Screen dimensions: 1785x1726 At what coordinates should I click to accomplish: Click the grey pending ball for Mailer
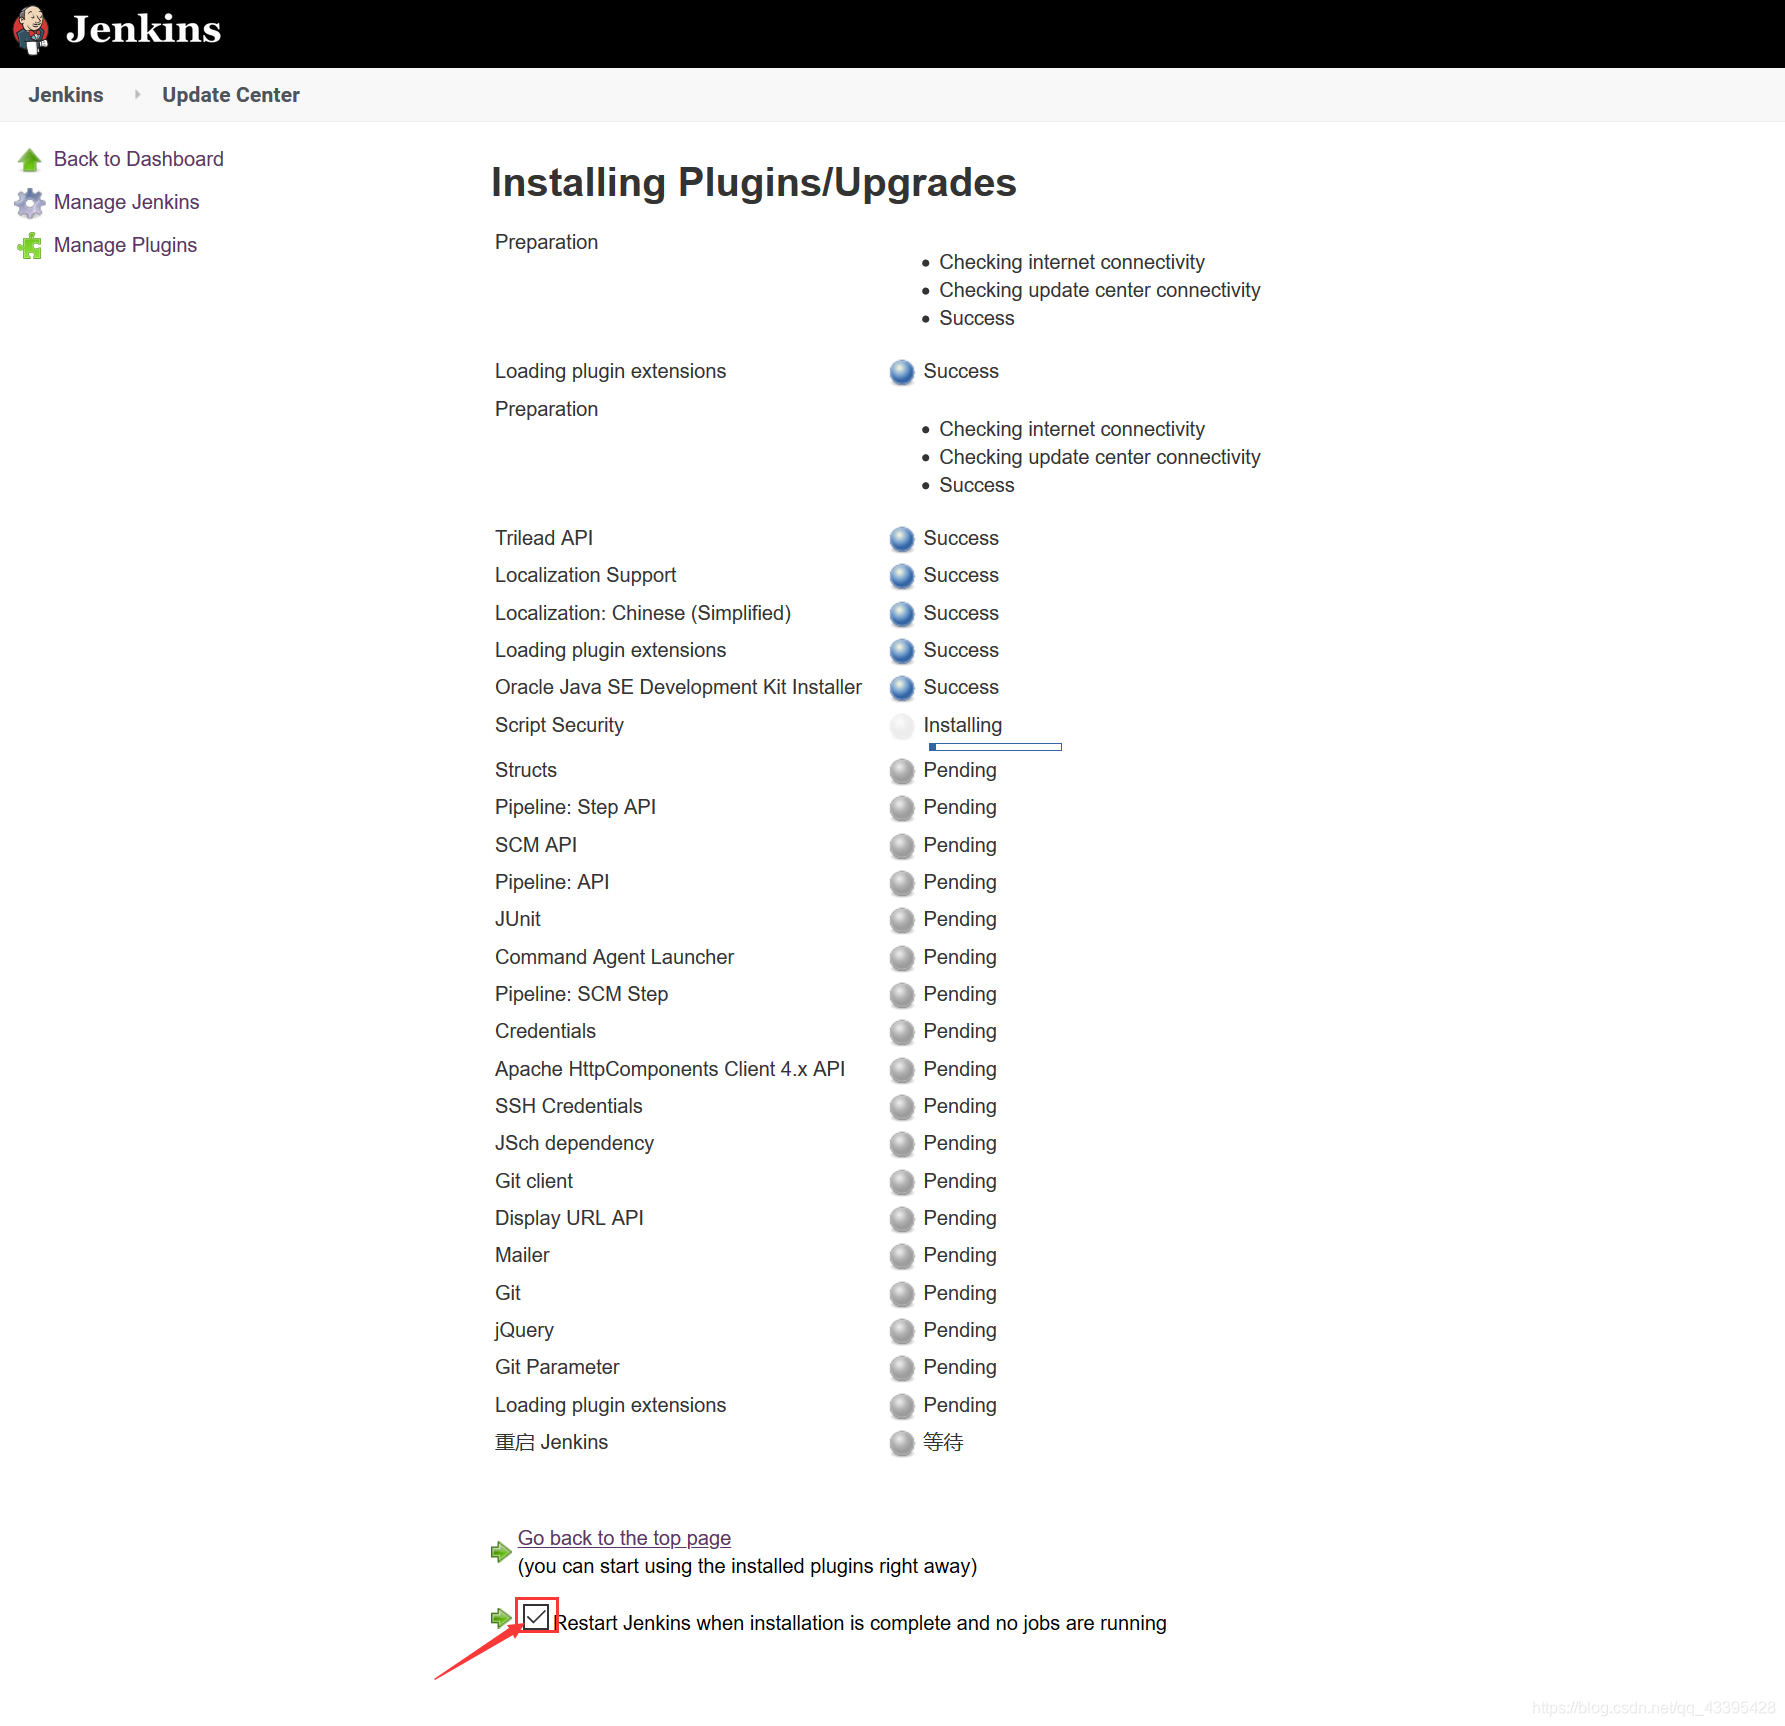click(x=902, y=1256)
